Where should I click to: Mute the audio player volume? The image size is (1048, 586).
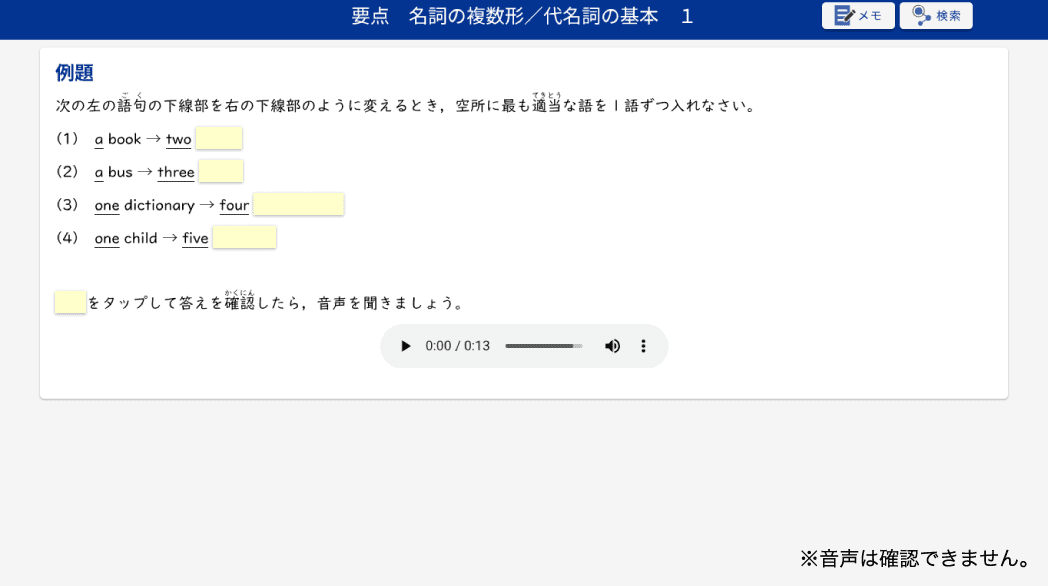612,346
